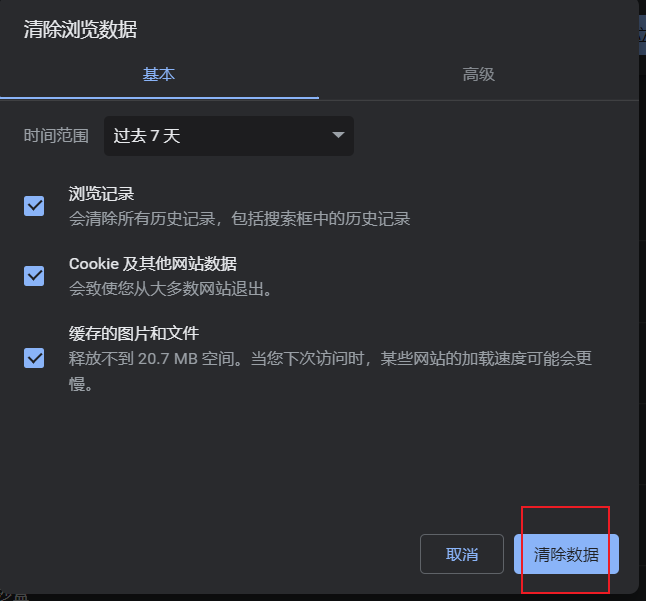Viewport: 646px width, 601px height.
Task: Click the 会清除所有历史记录 description text
Action: [x=239, y=219]
